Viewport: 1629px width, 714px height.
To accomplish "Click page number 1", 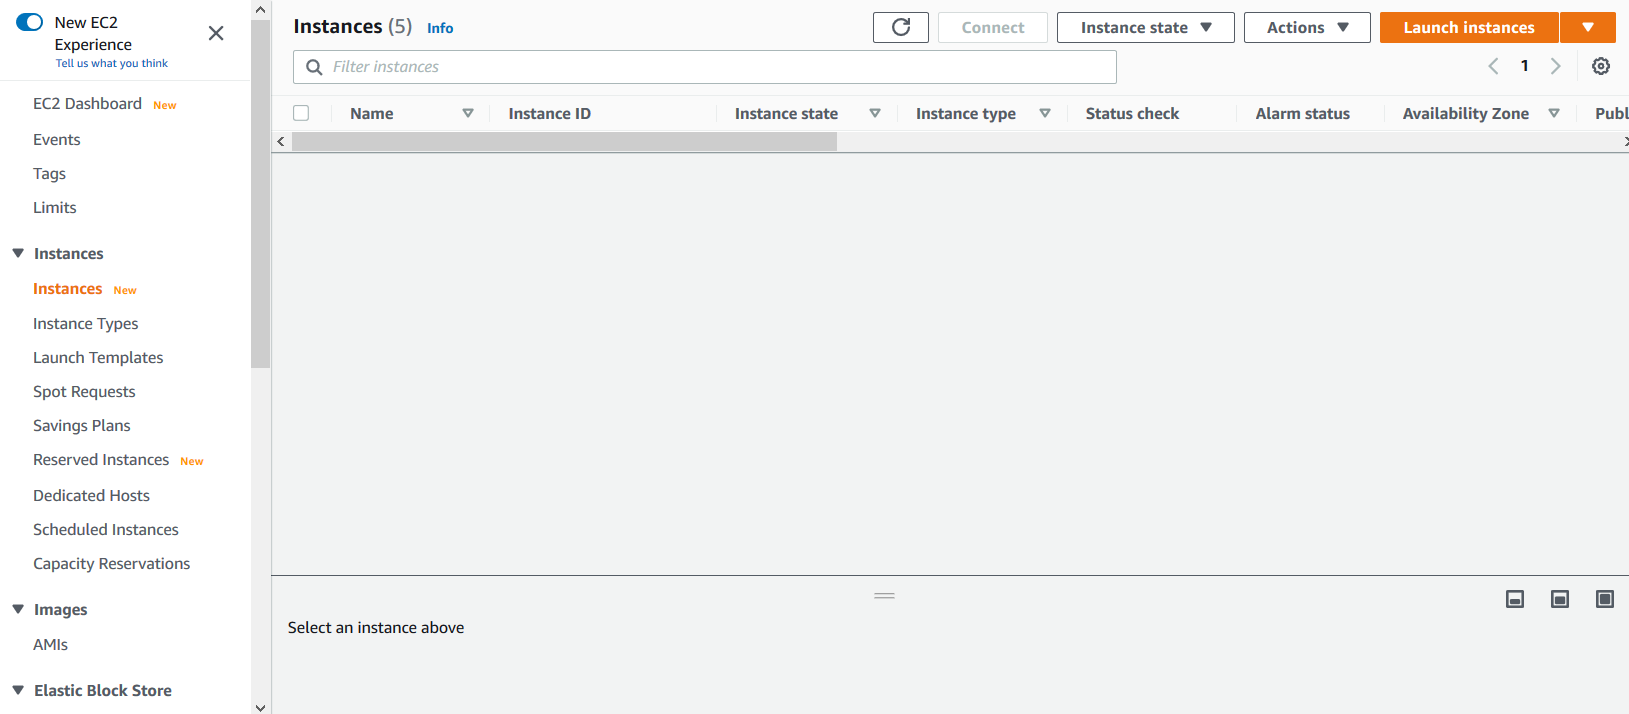I will point(1524,66).
